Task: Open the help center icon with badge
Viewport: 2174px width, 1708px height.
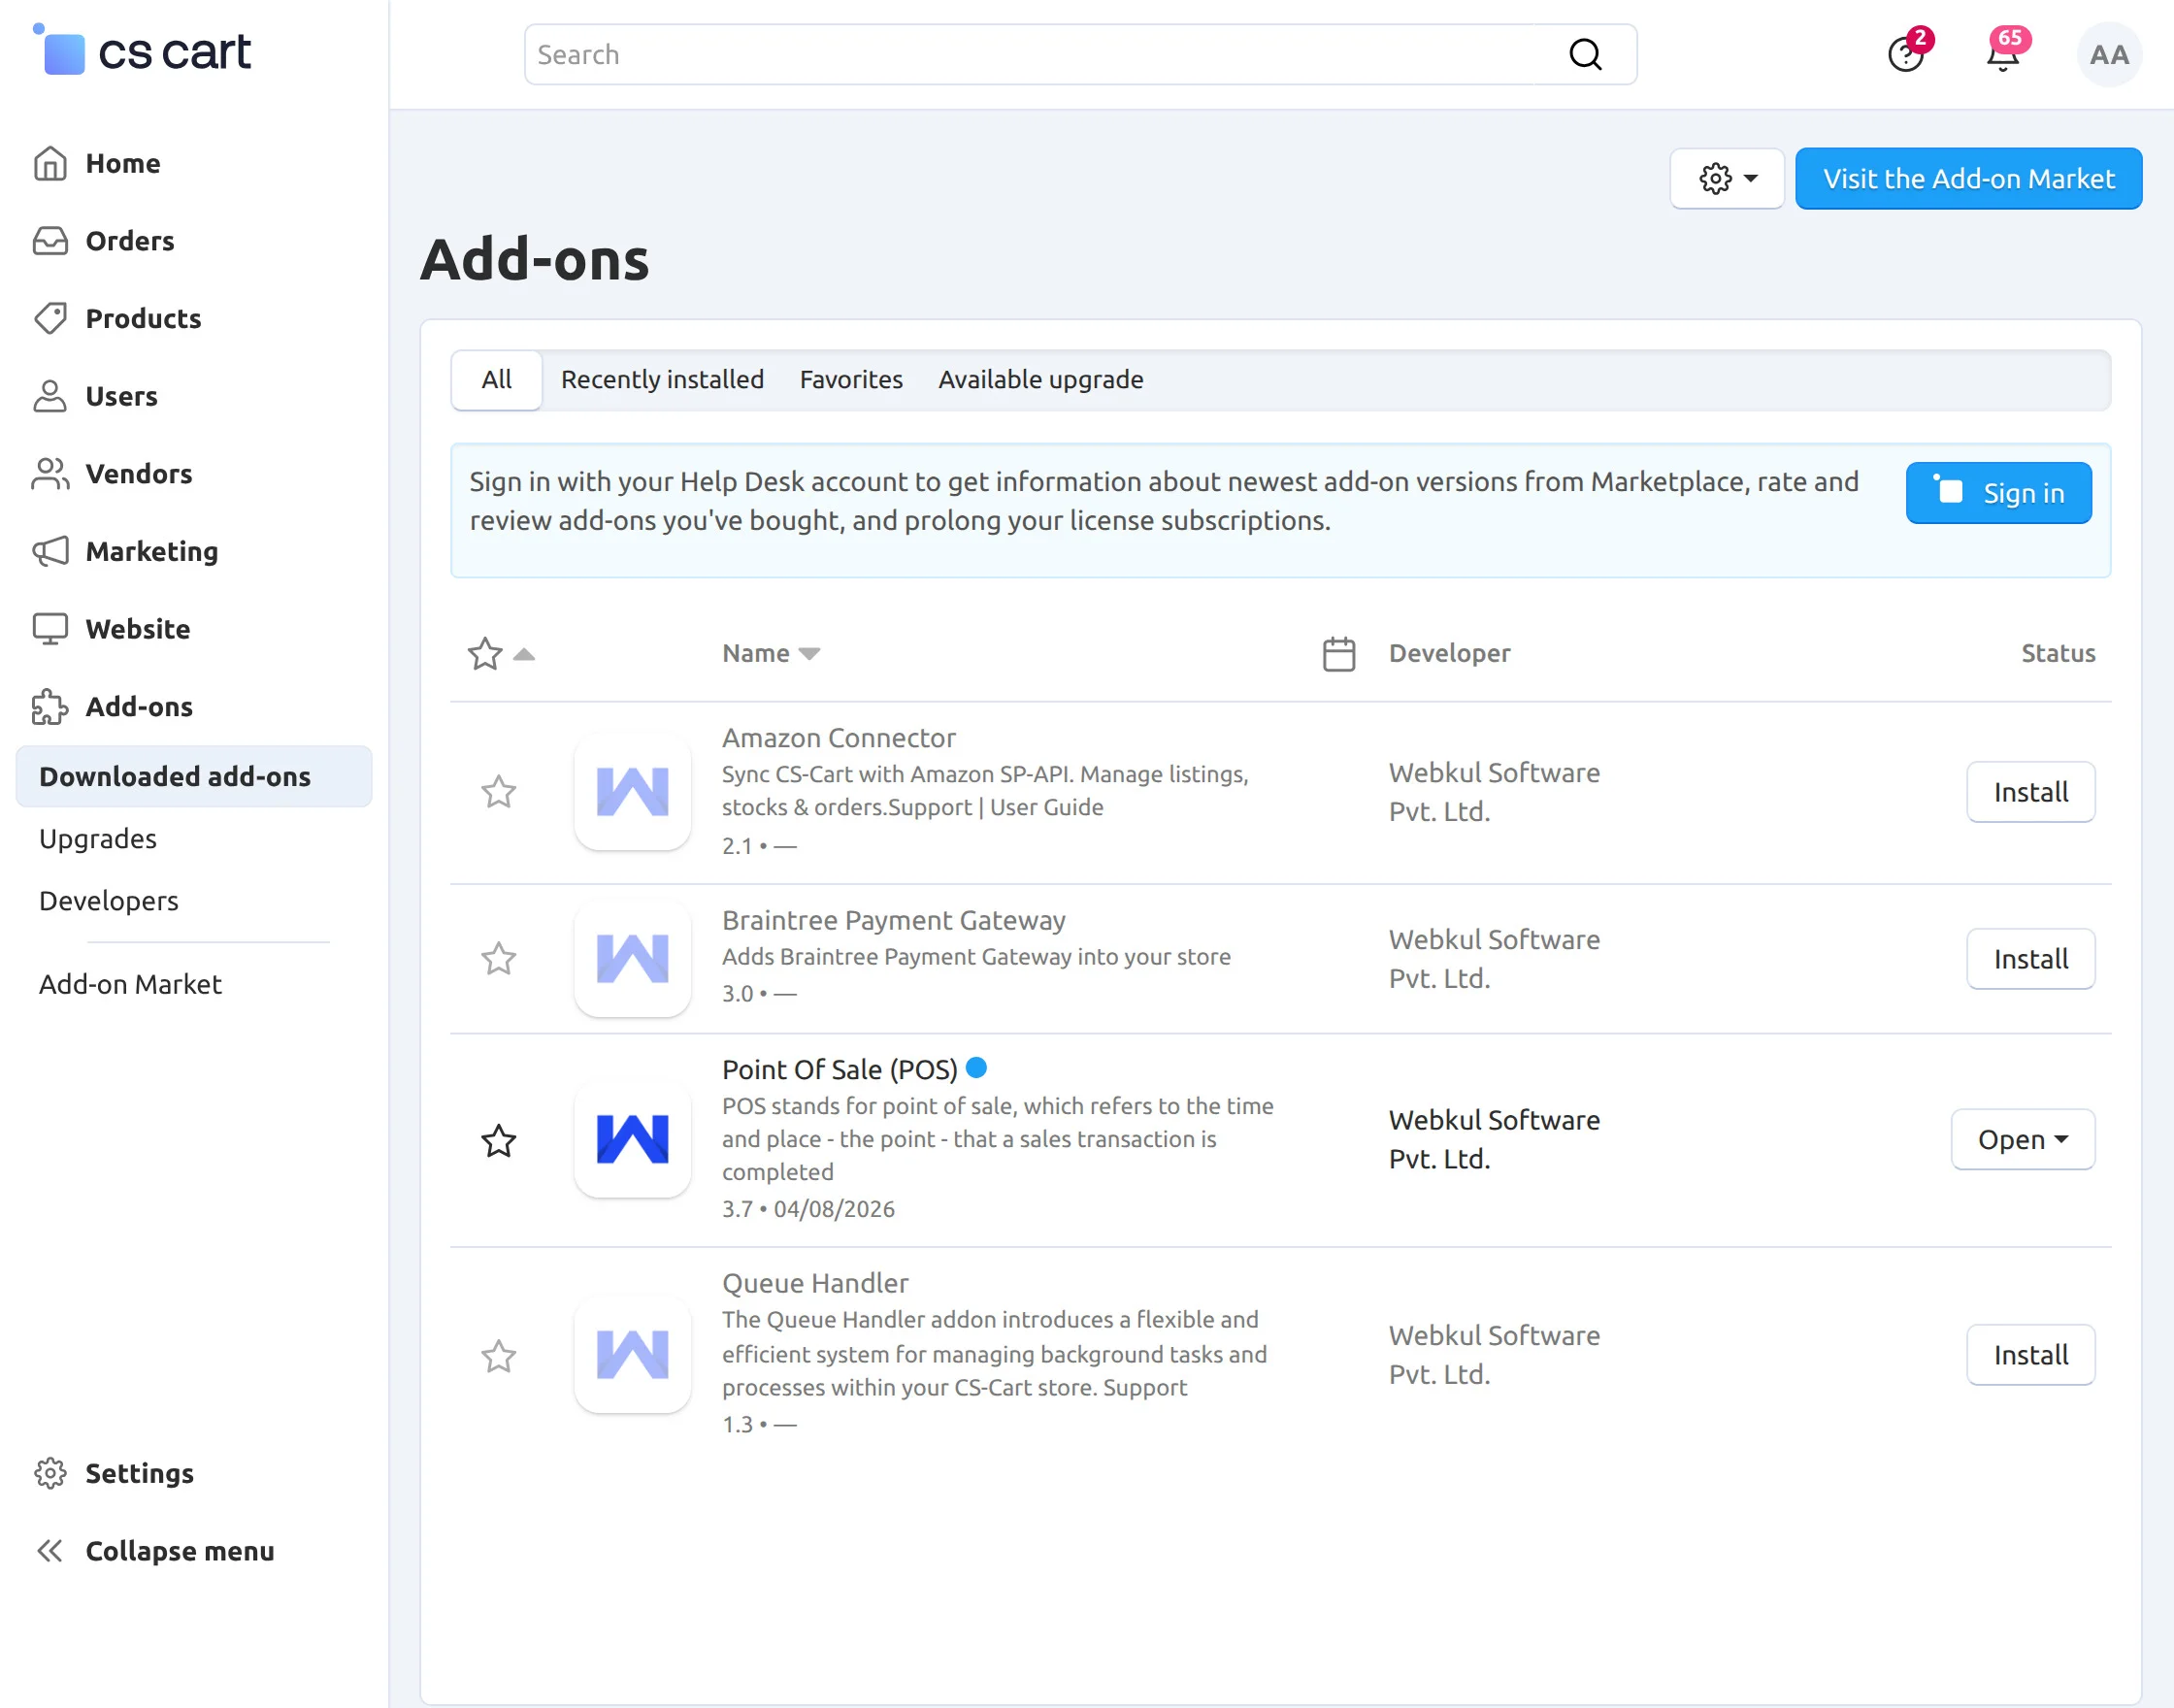Action: (x=1905, y=54)
